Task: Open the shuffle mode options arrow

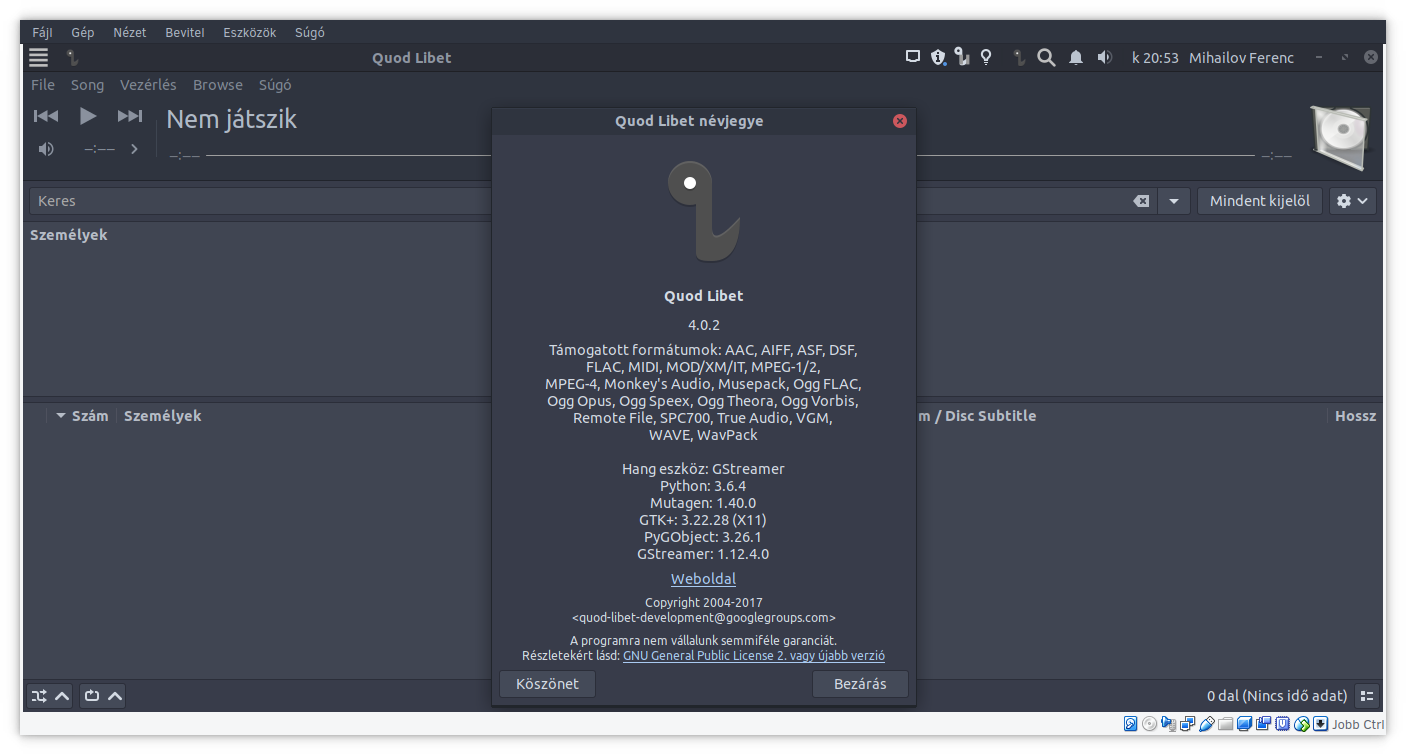Action: 62,696
